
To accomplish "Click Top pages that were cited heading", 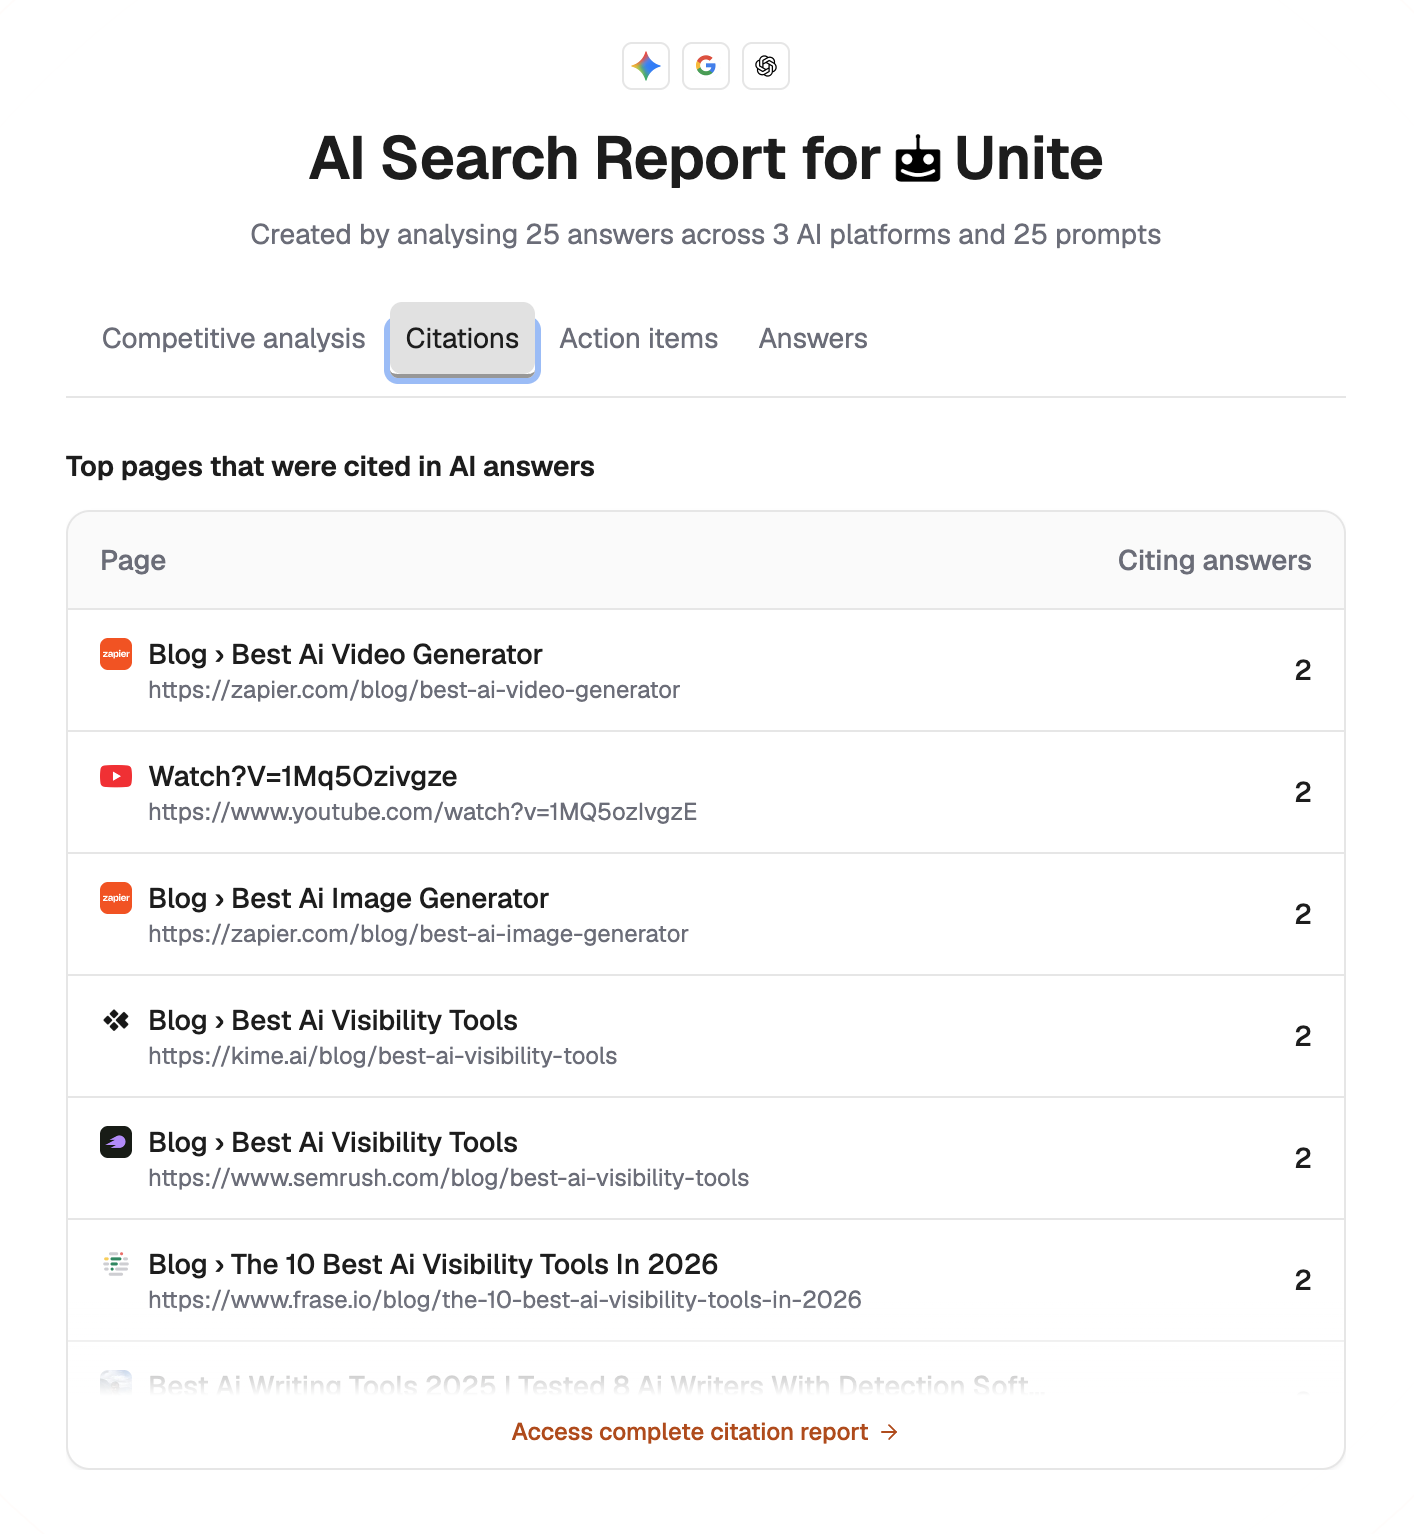I will [x=330, y=466].
